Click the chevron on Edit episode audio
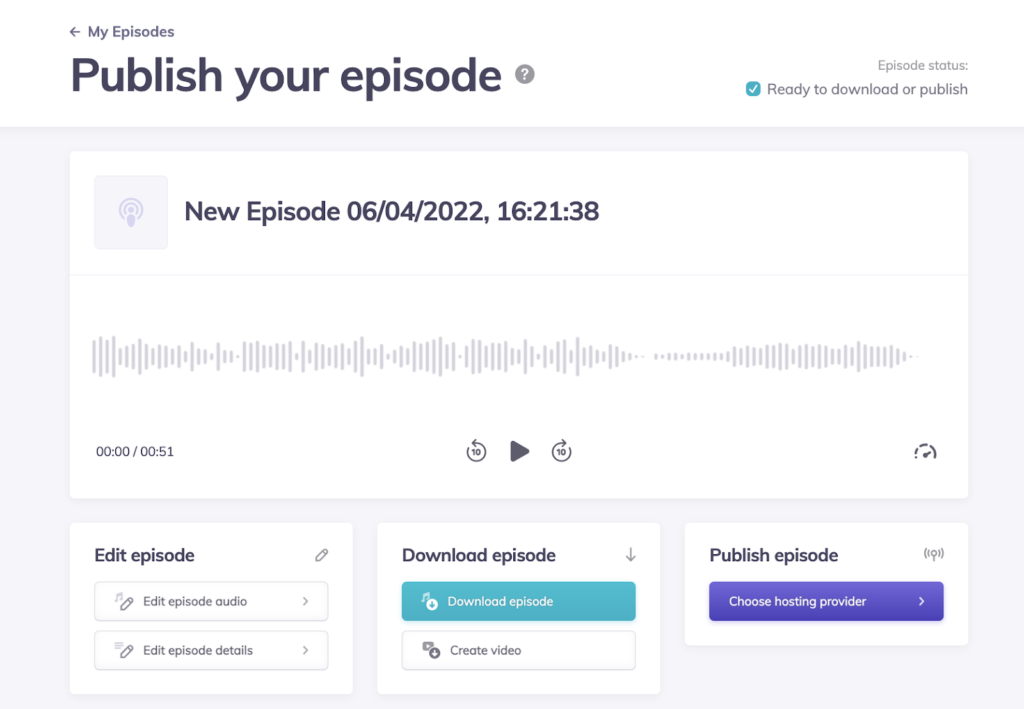 (x=305, y=602)
